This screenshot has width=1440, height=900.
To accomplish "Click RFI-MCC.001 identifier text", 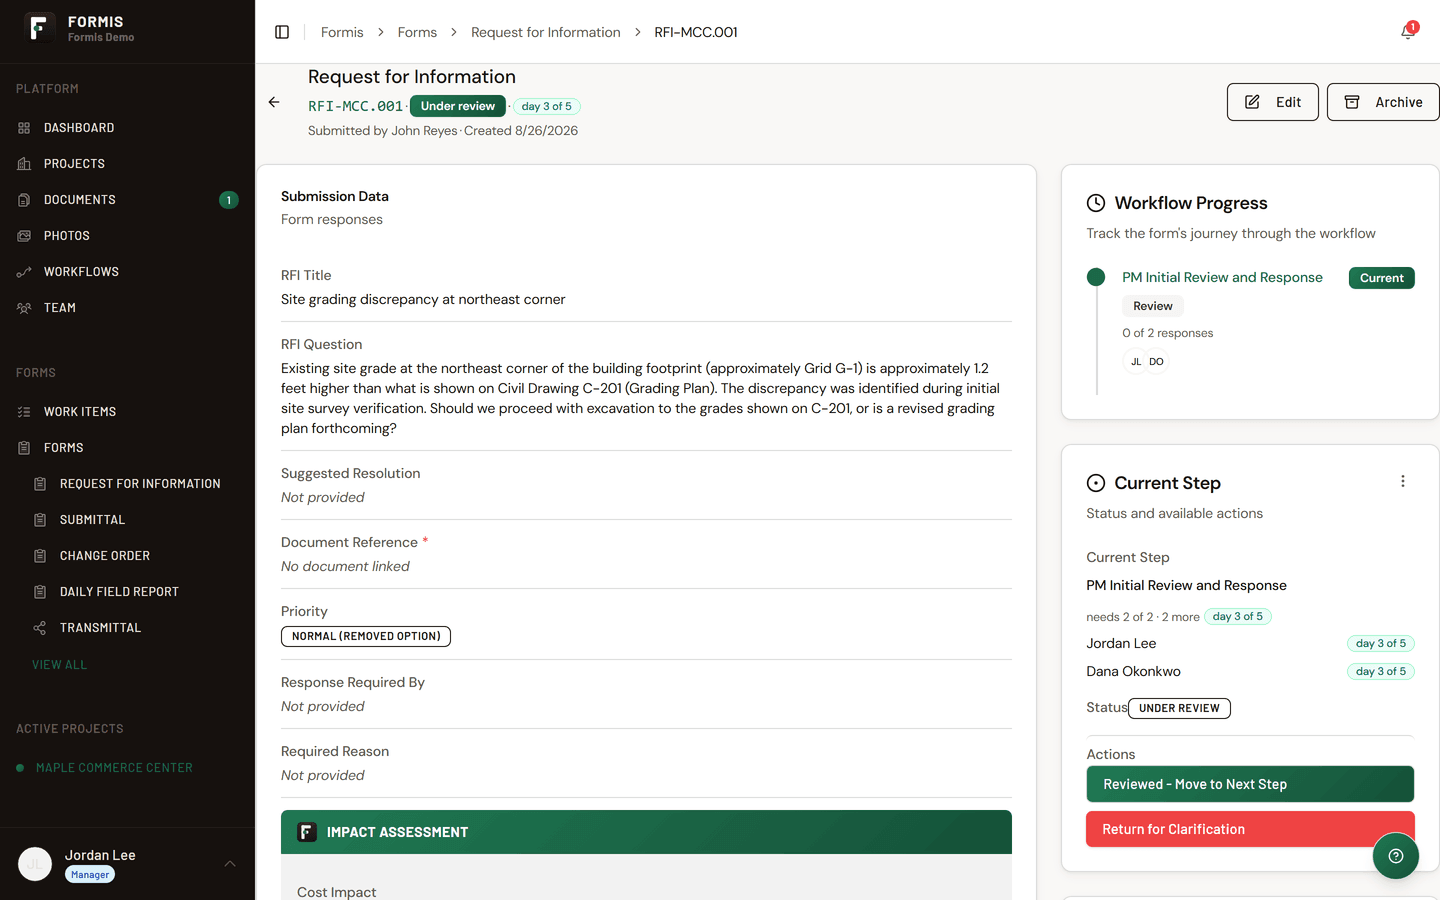I will 355,106.
